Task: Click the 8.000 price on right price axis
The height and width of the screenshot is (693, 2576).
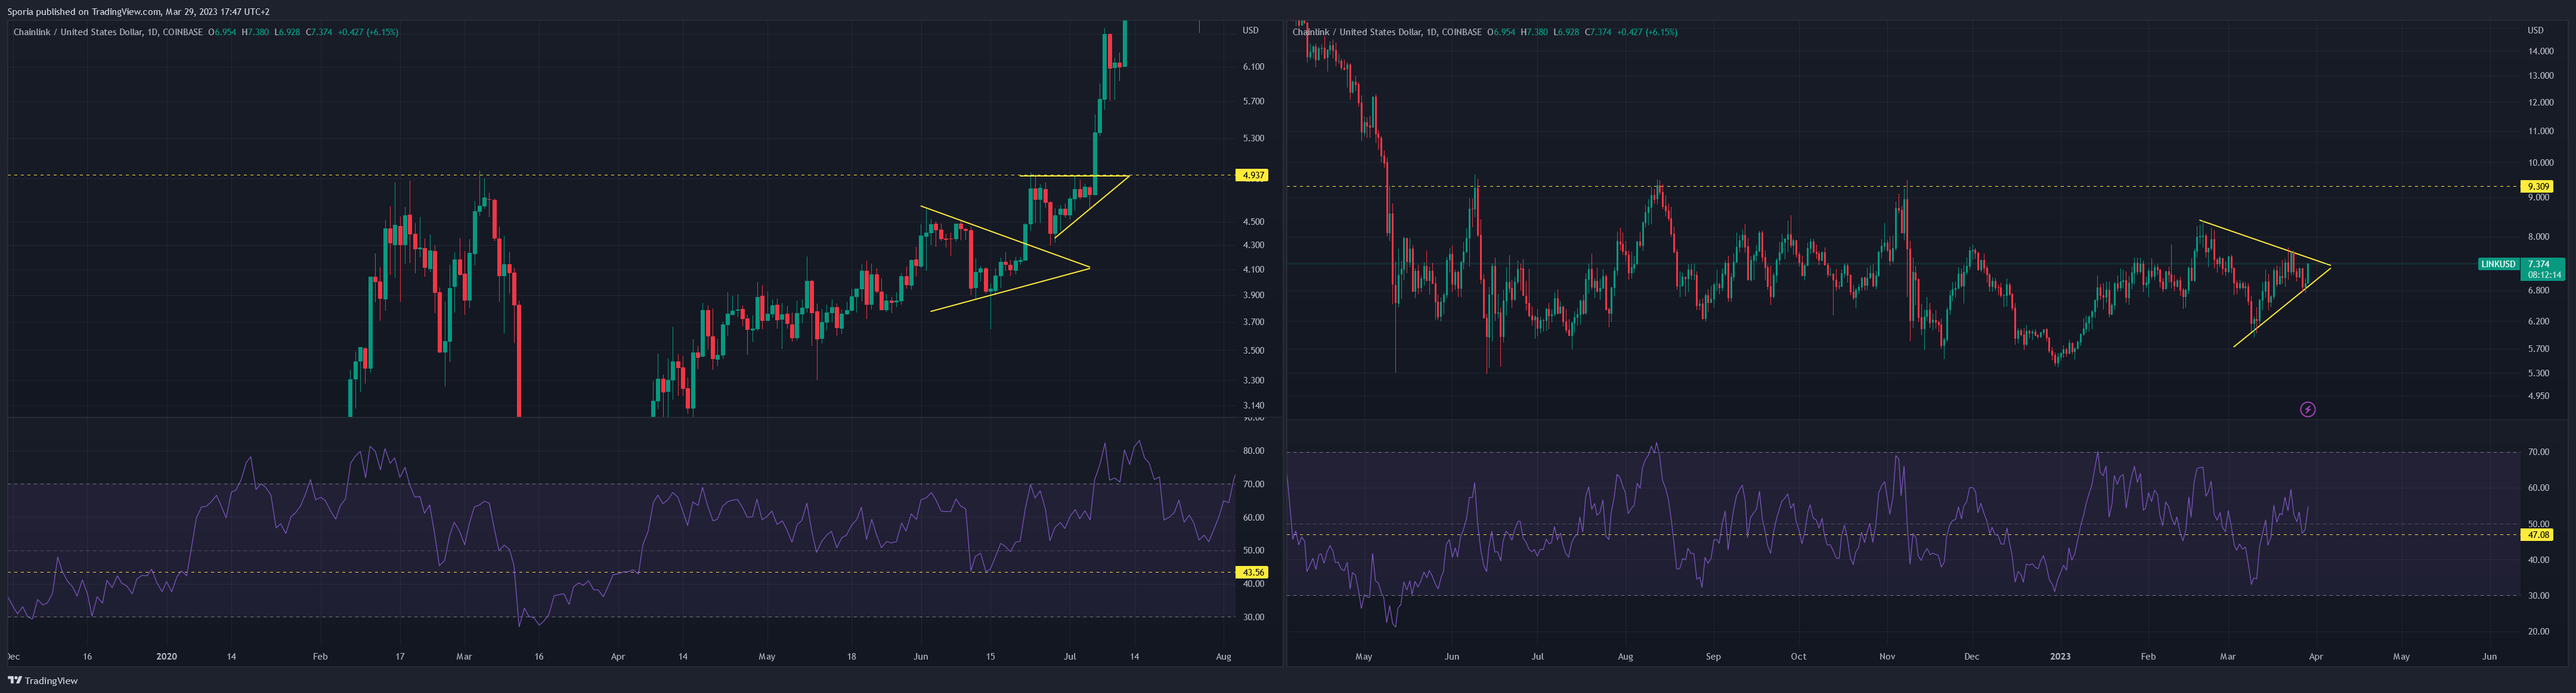Action: pyautogui.click(x=2538, y=238)
